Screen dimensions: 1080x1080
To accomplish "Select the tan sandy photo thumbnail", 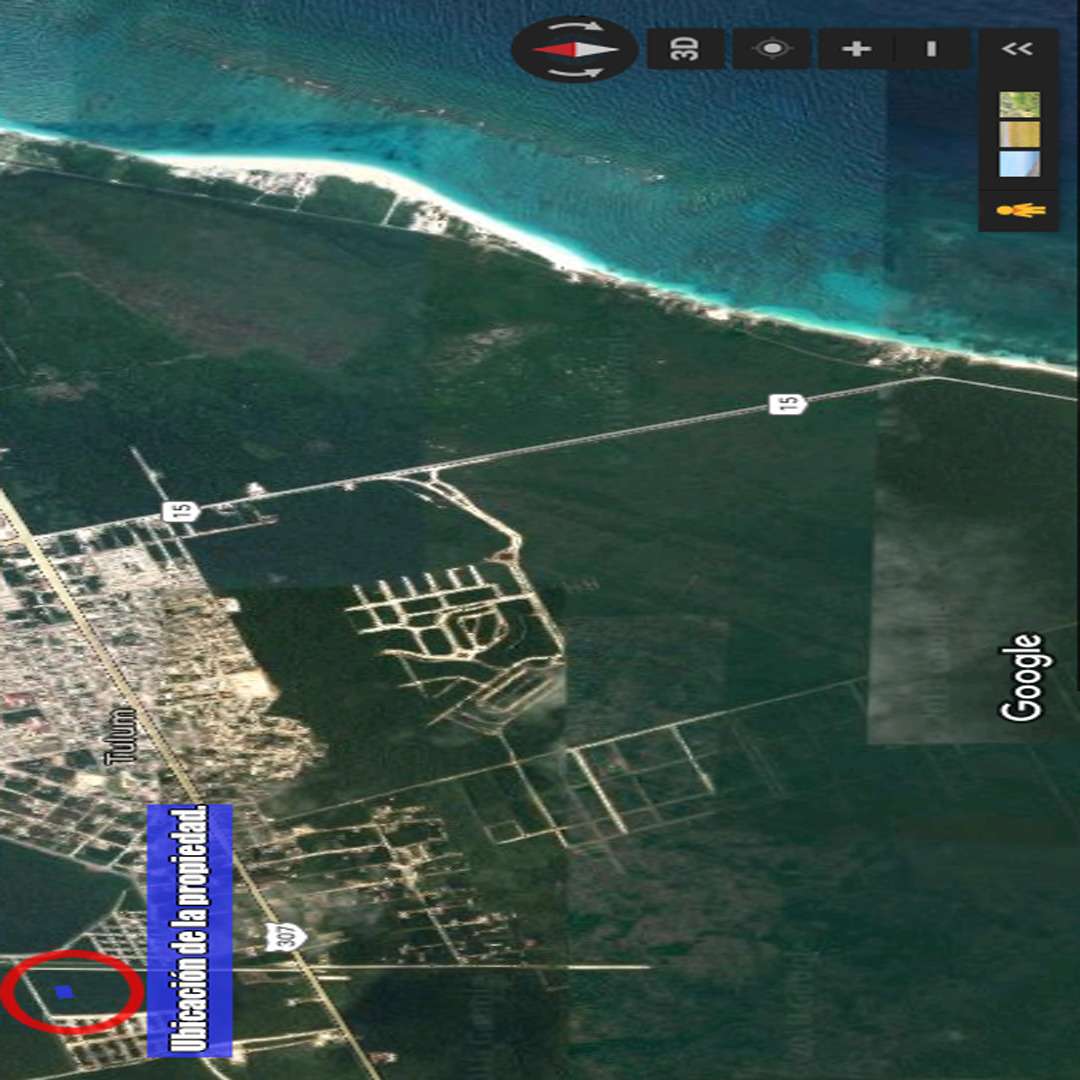I will 1019,134.
